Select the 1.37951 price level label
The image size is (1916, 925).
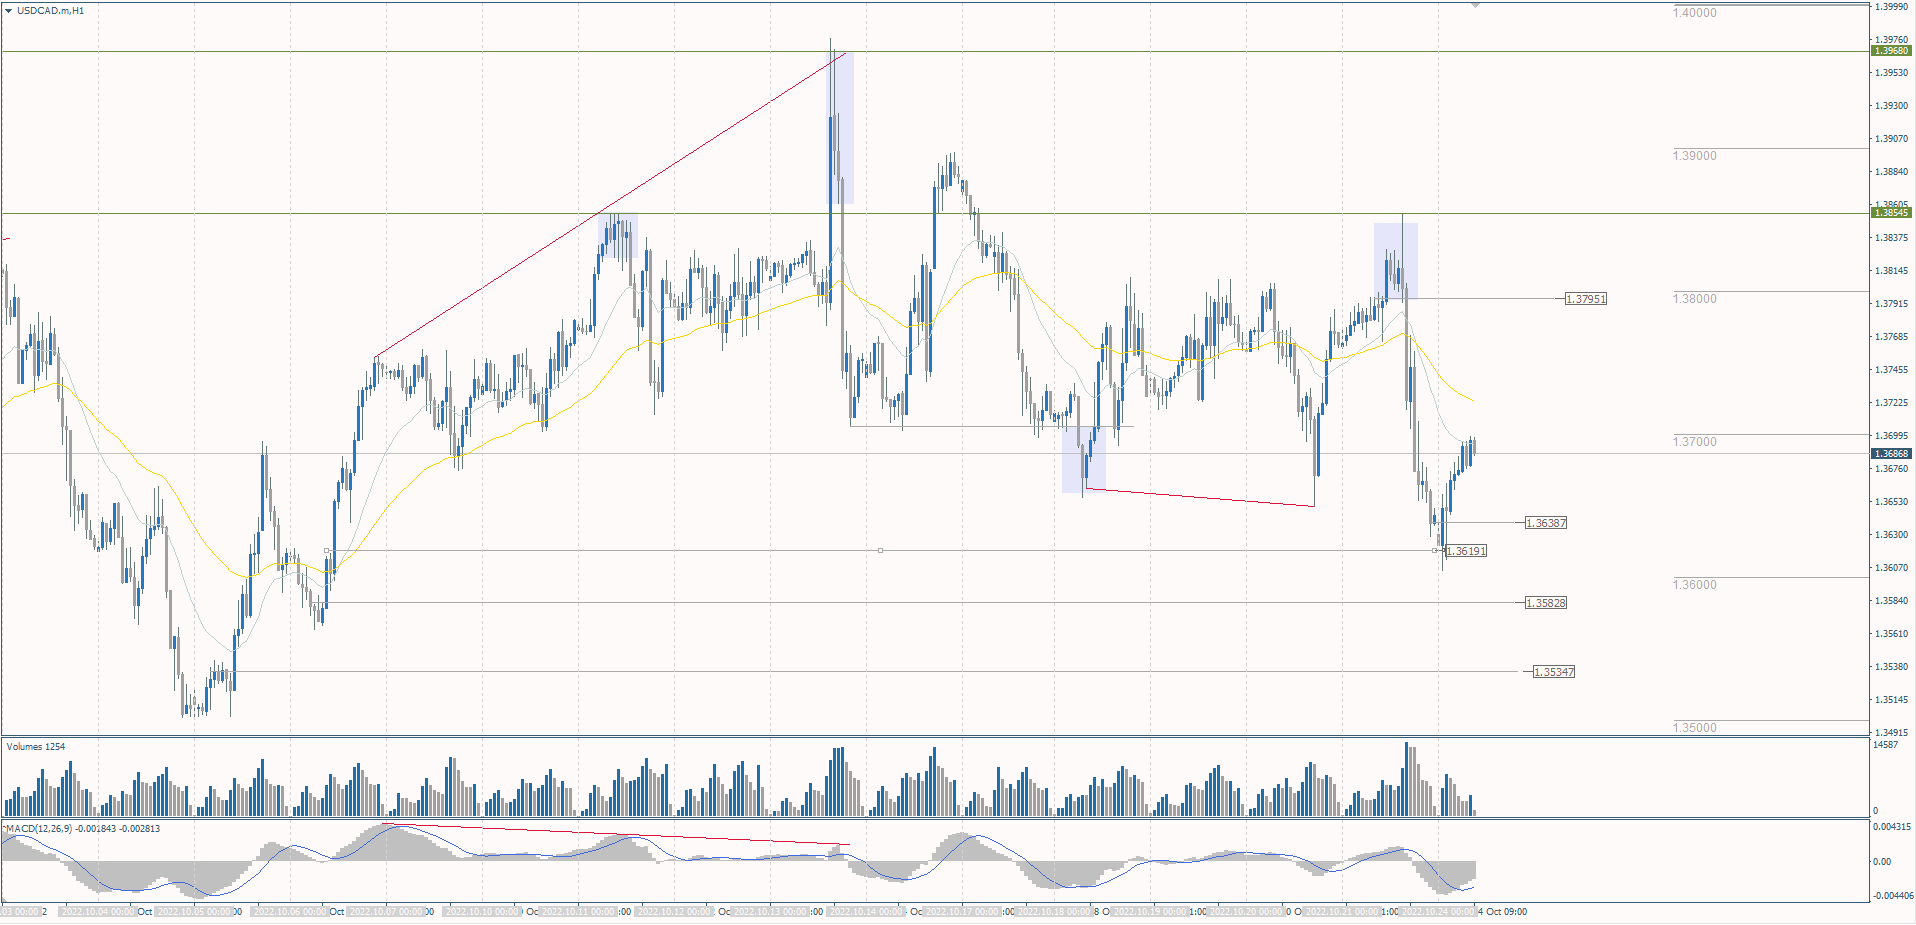pyautogui.click(x=1586, y=299)
